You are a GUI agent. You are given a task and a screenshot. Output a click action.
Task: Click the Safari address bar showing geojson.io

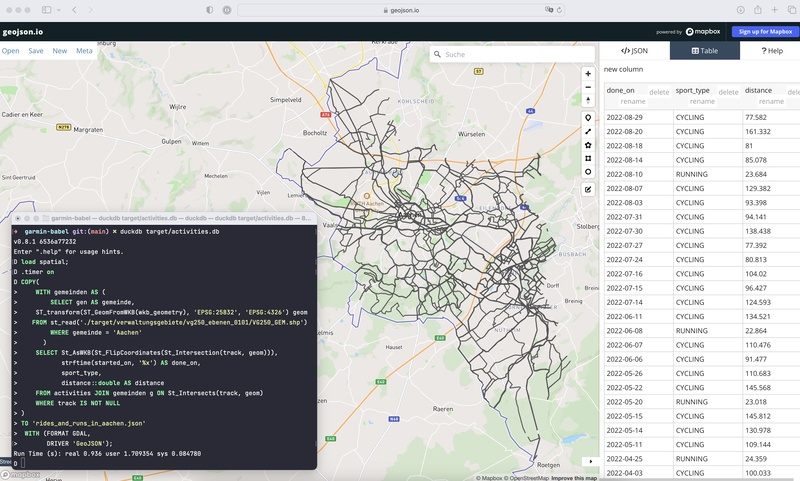point(401,10)
